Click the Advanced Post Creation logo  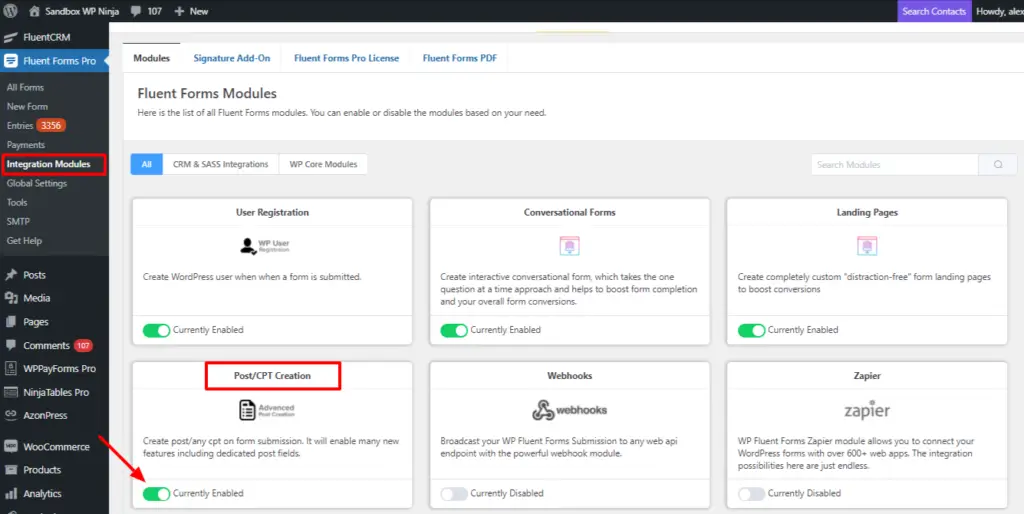pyautogui.click(x=266, y=410)
